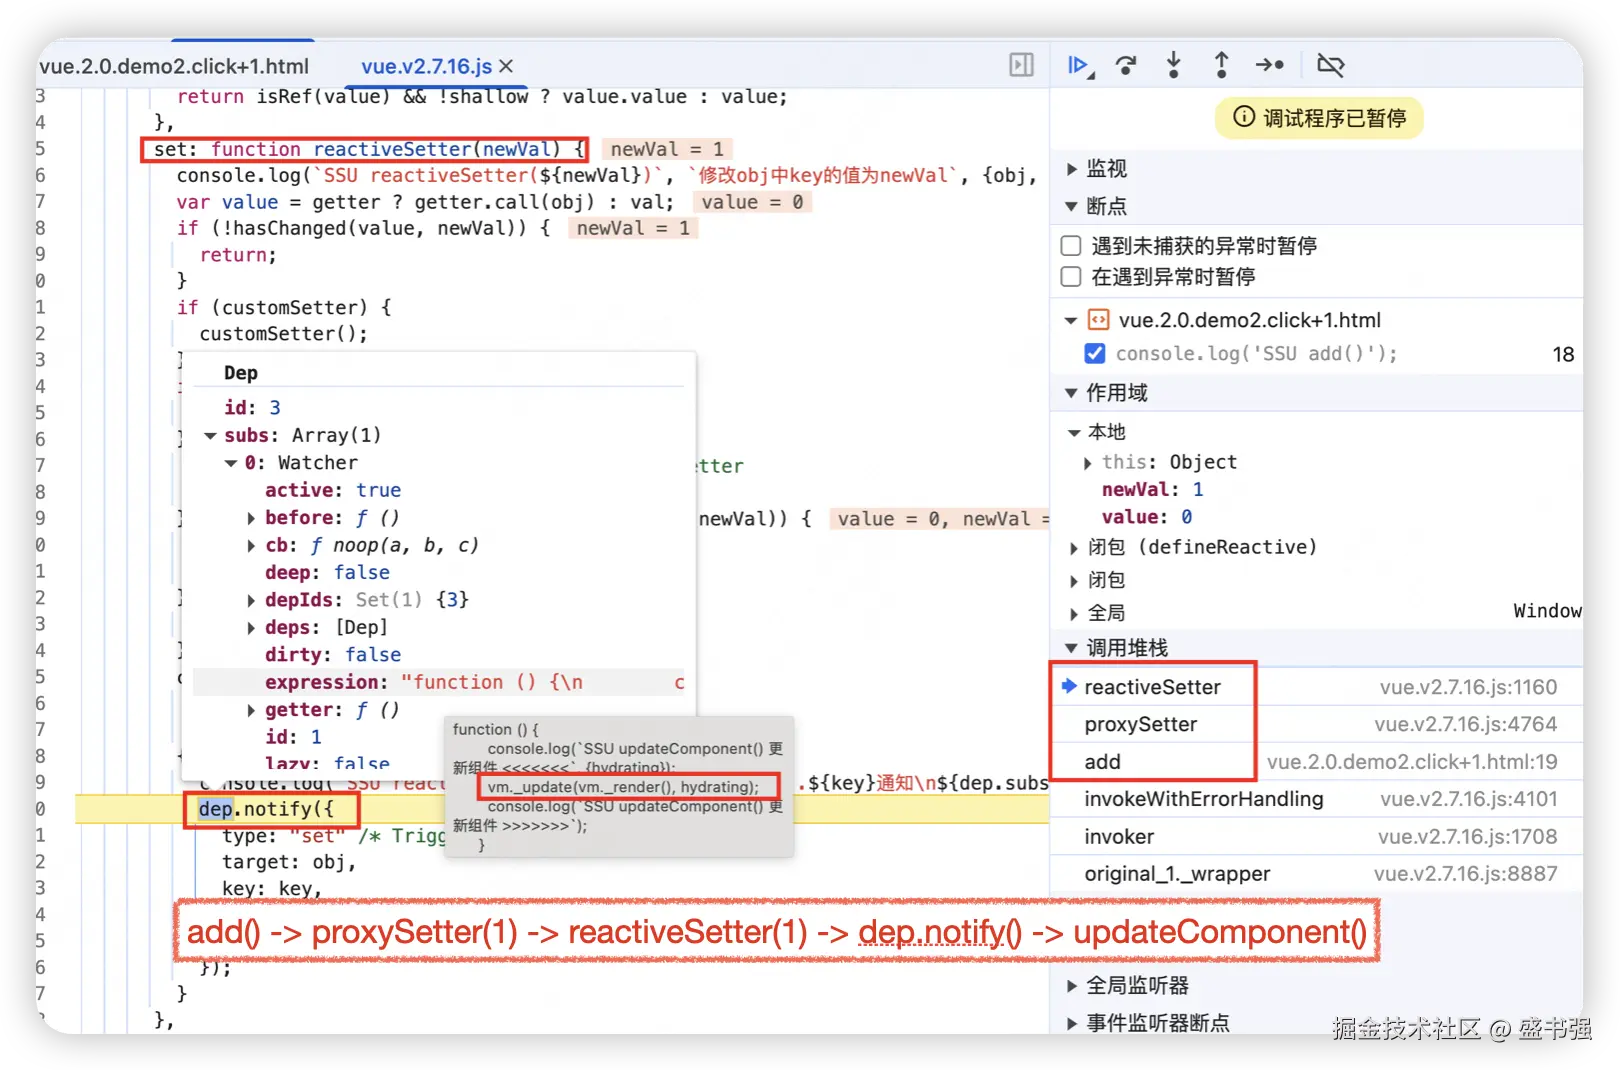Resume script execution with the play icon

tap(1079, 66)
